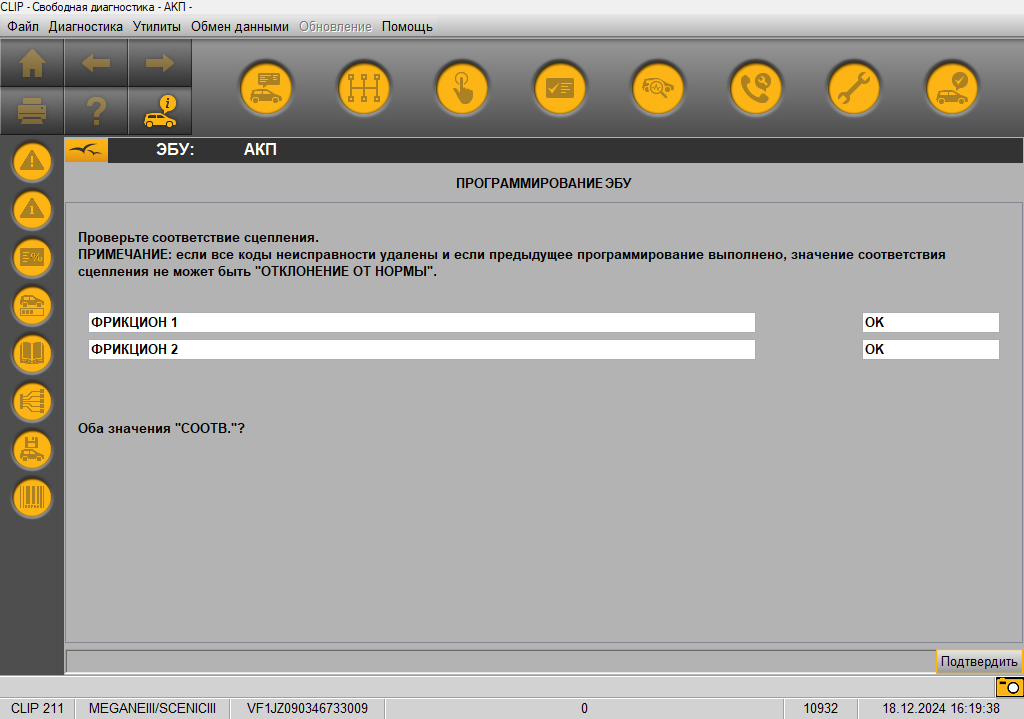Open the Файл menu
Screen dimensions: 1024x719
pos(23,27)
